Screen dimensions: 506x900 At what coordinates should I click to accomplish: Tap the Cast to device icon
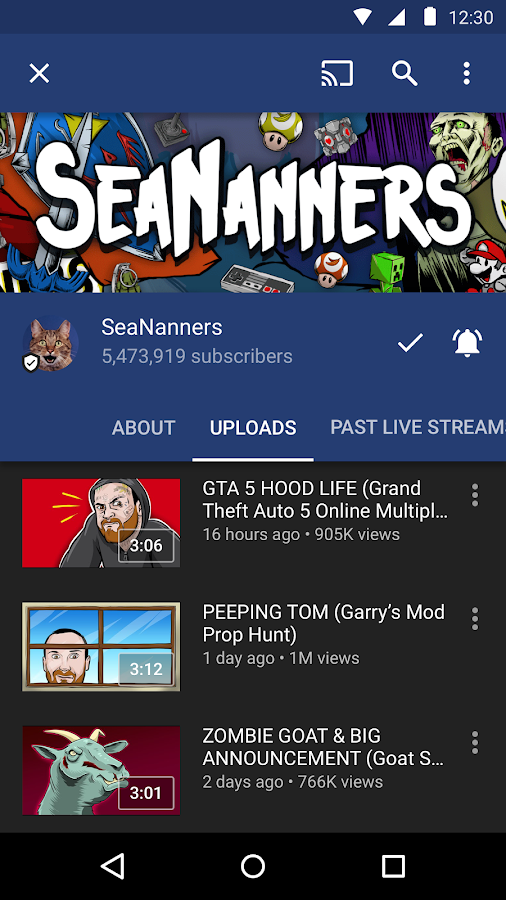click(337, 73)
